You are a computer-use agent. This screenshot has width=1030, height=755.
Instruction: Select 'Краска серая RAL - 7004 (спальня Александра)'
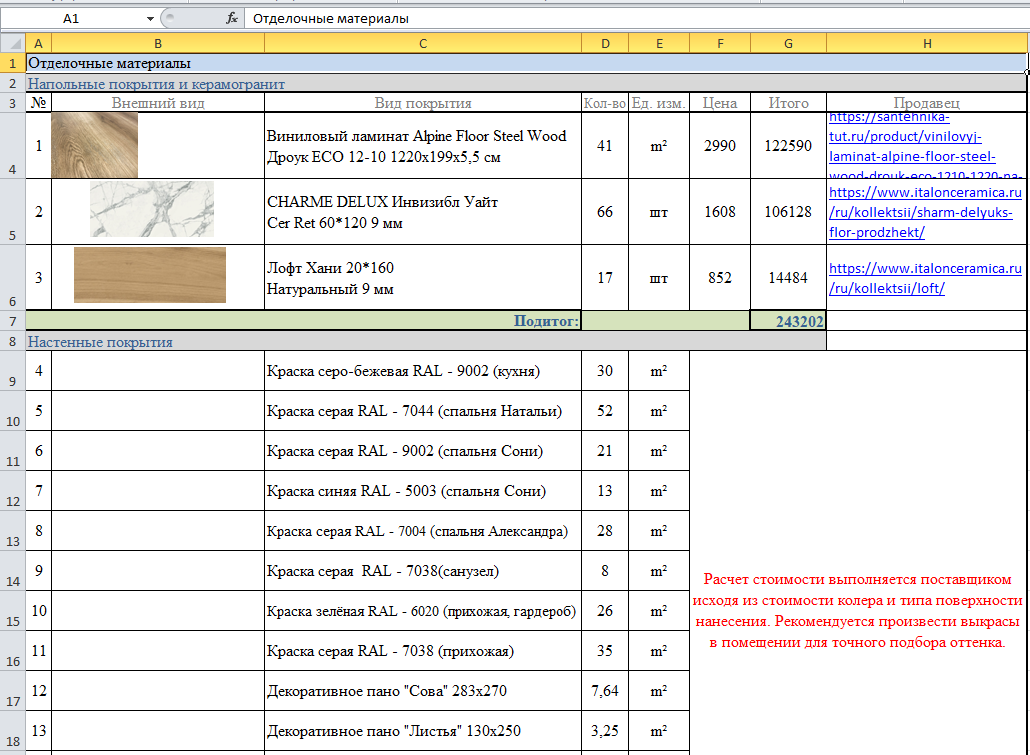click(423, 532)
